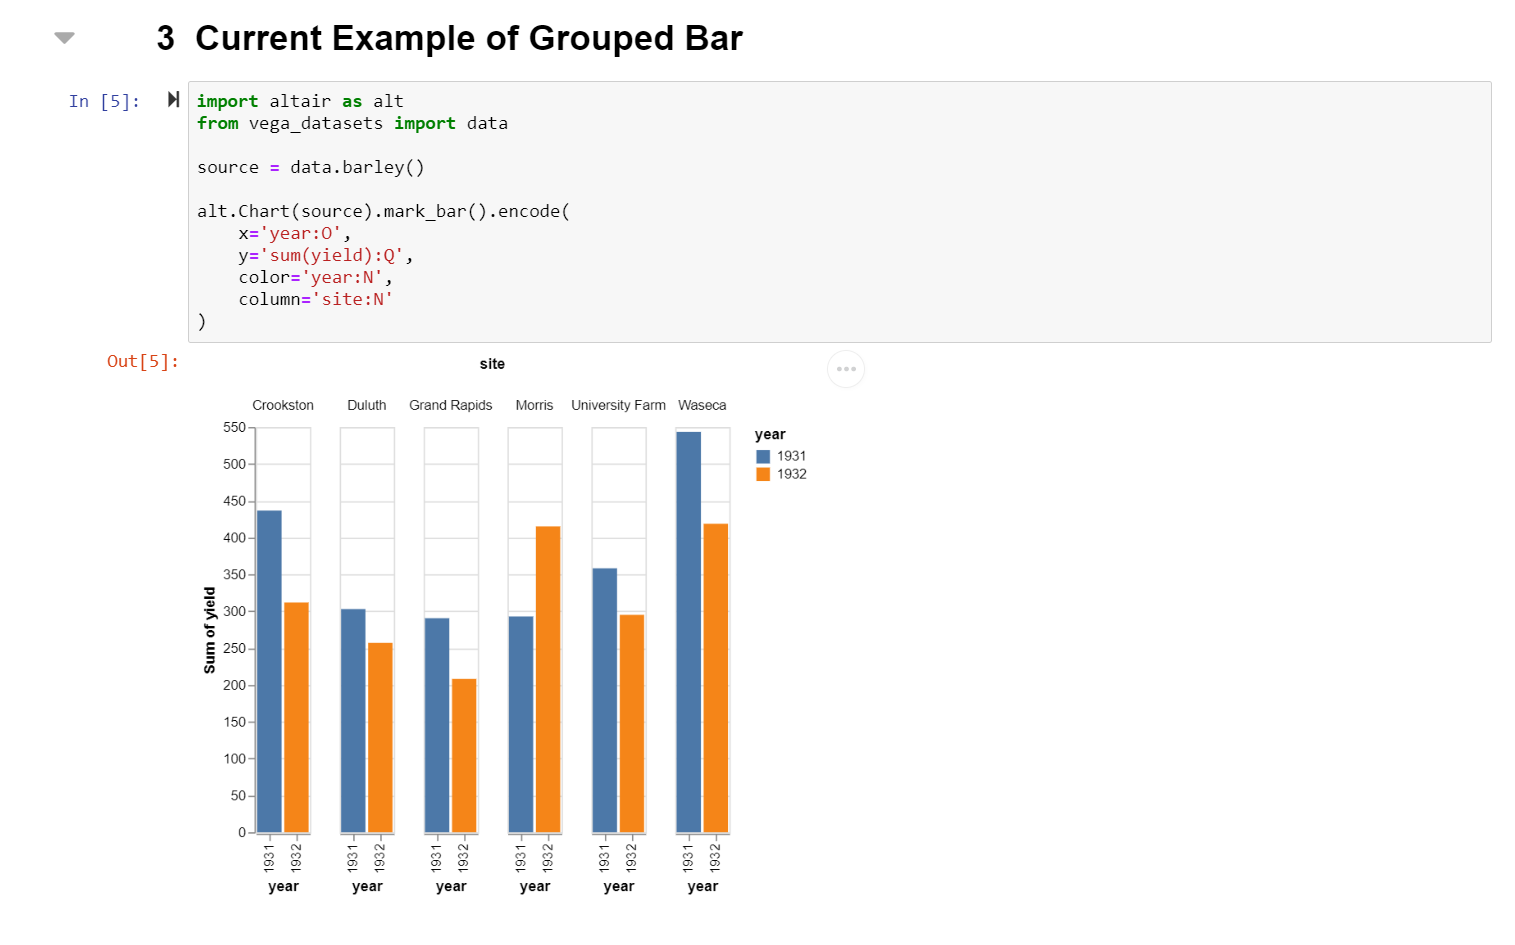Click the University Farm column label
Screen dimensions: 1515x945
coord(618,405)
